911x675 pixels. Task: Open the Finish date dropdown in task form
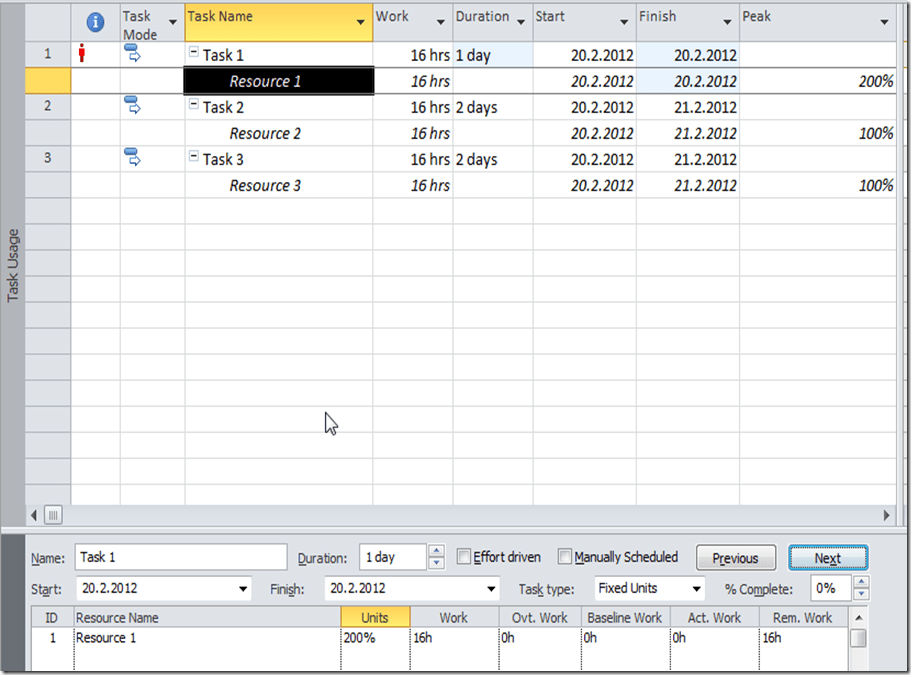point(491,589)
